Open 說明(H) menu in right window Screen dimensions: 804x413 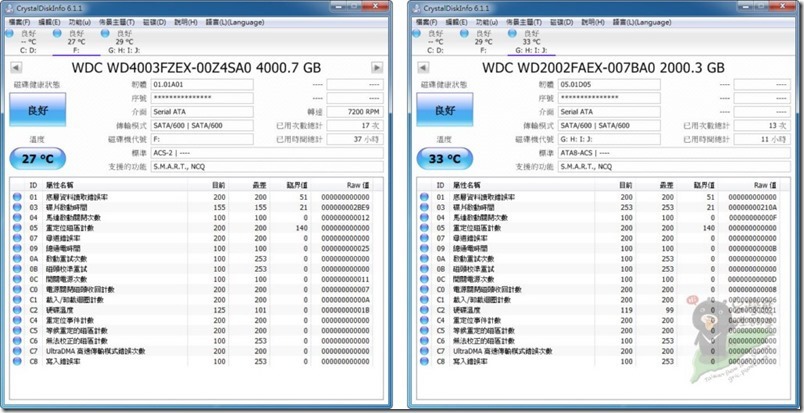point(593,22)
